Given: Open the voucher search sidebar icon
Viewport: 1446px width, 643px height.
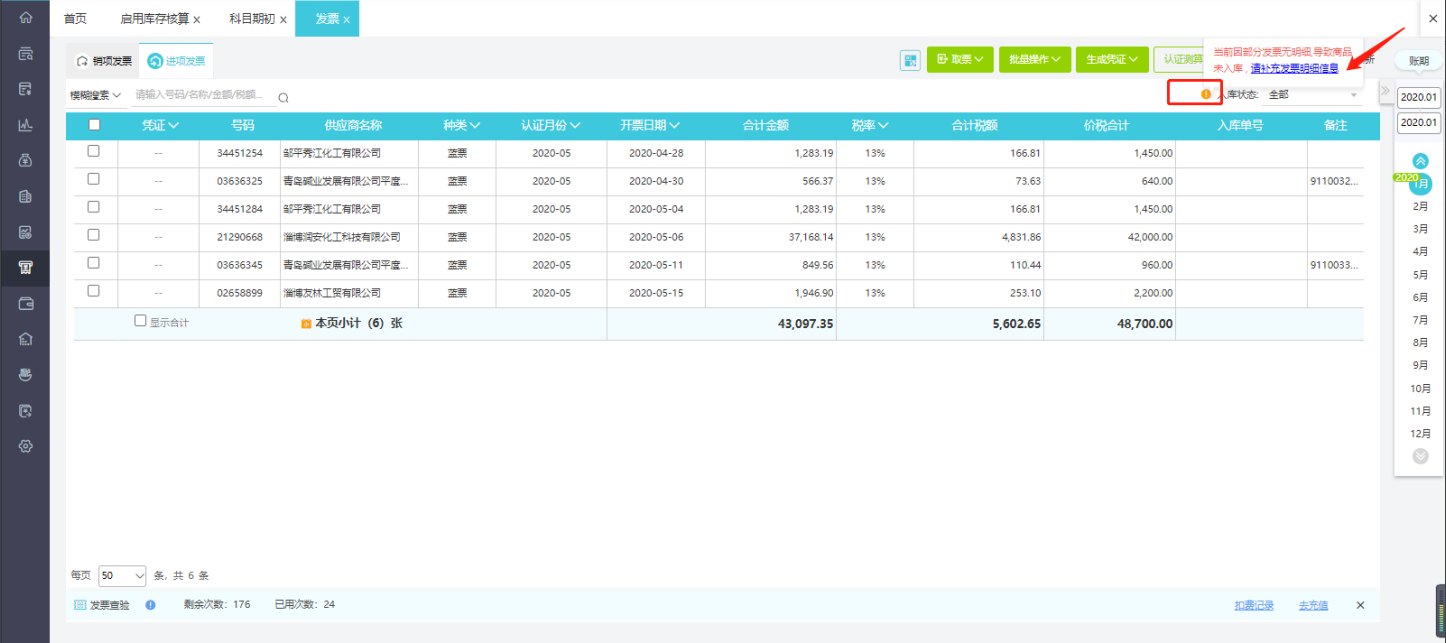Looking at the screenshot, I should click(26, 54).
